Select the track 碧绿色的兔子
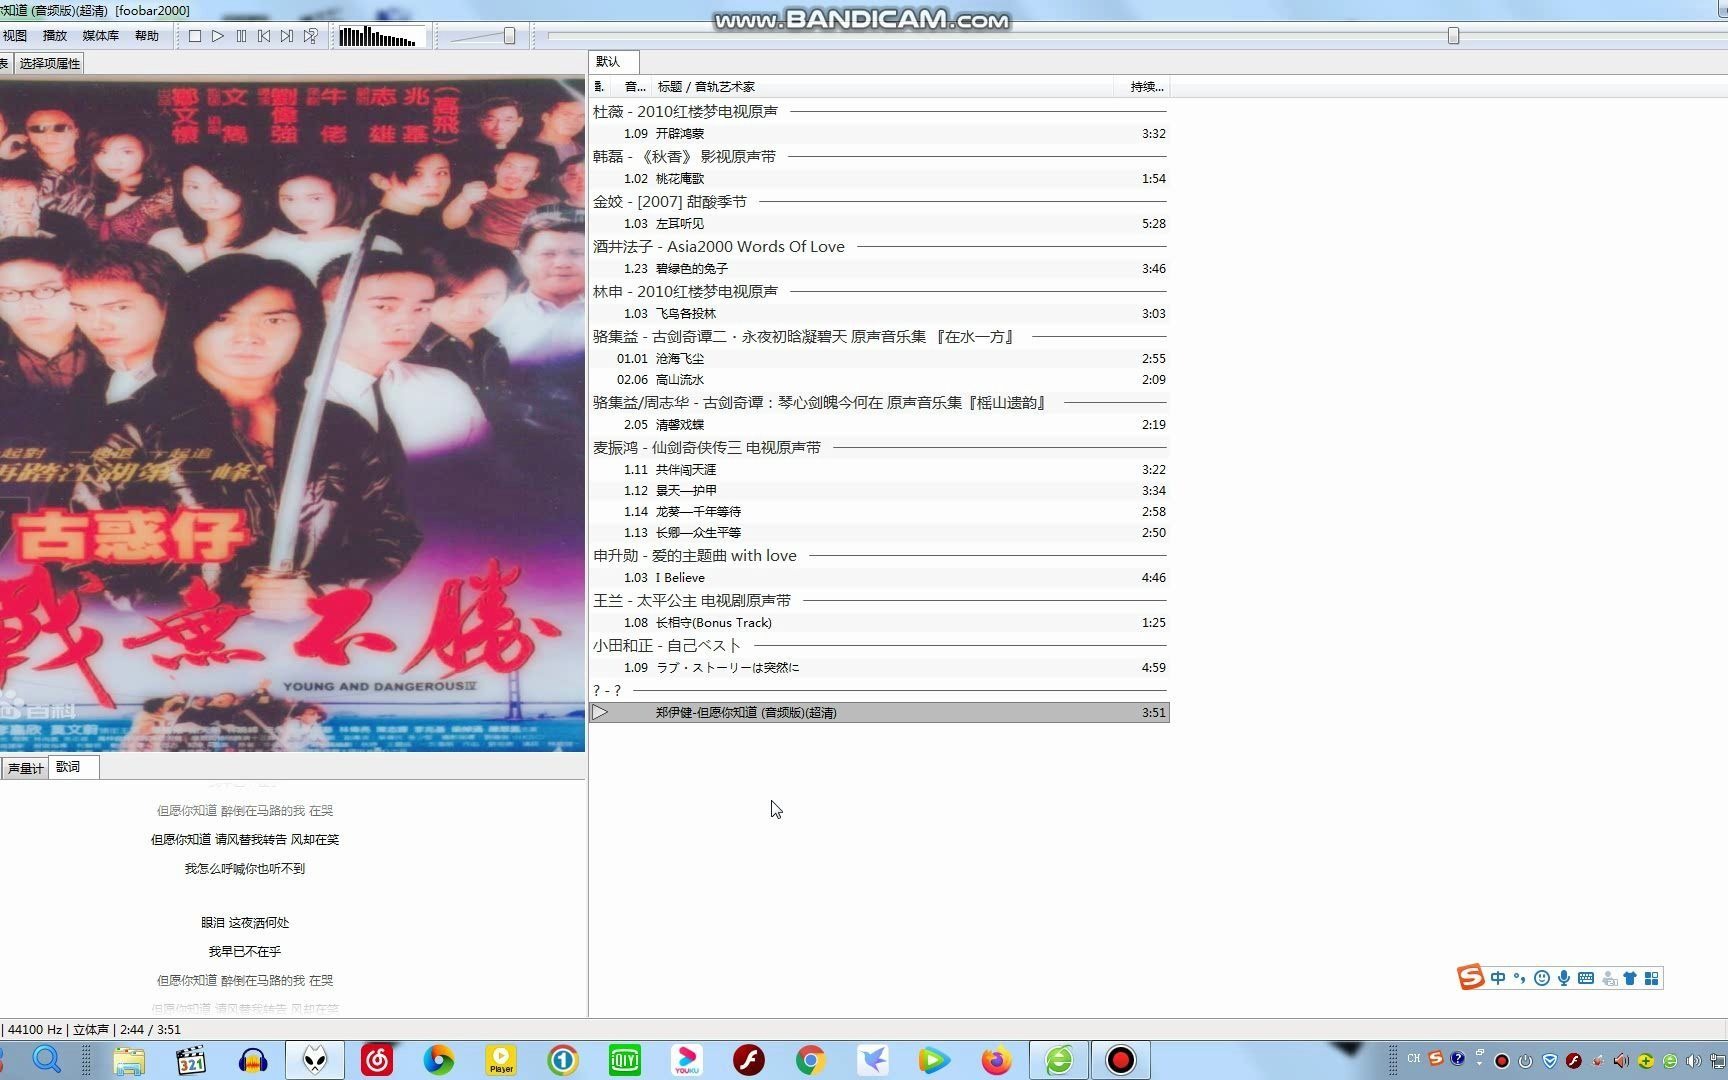The image size is (1728, 1080). [879, 268]
